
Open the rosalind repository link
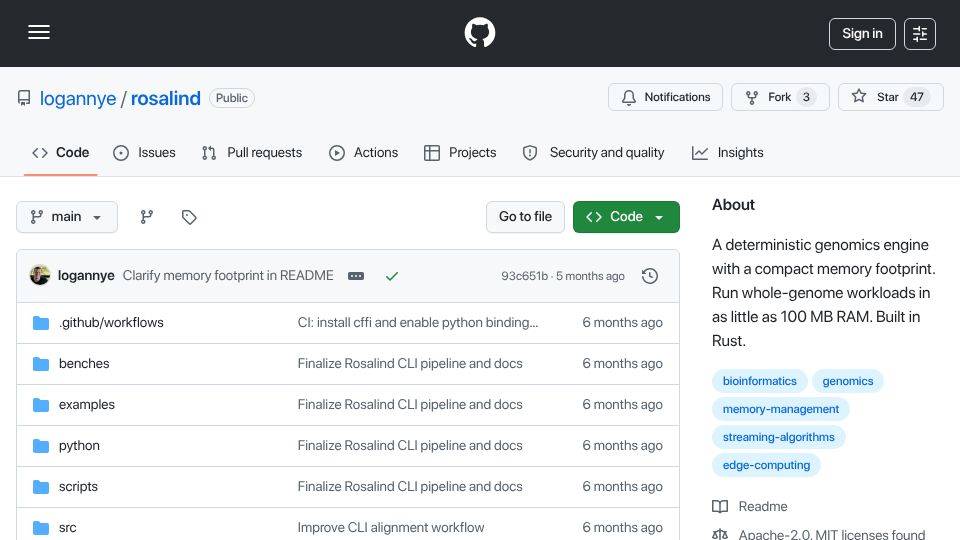click(165, 98)
